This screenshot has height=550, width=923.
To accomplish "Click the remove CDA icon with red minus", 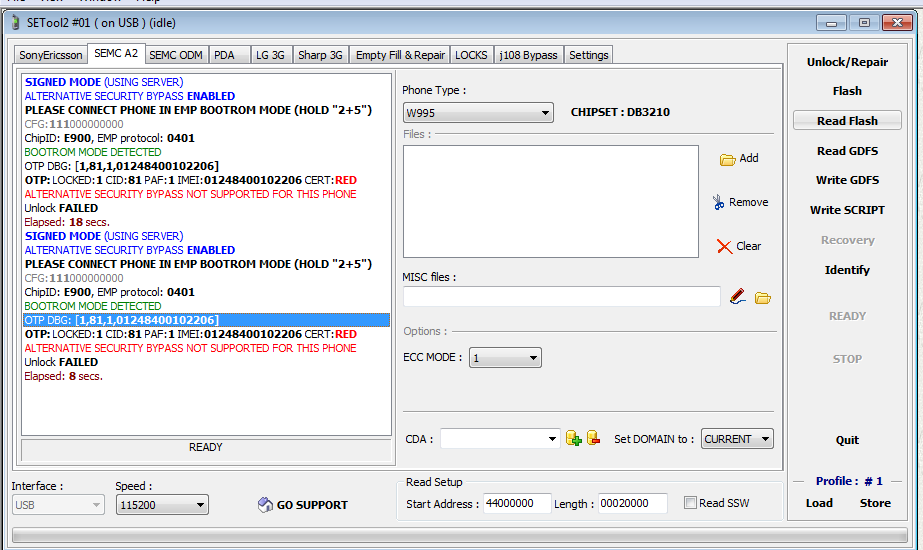I will pos(593,438).
